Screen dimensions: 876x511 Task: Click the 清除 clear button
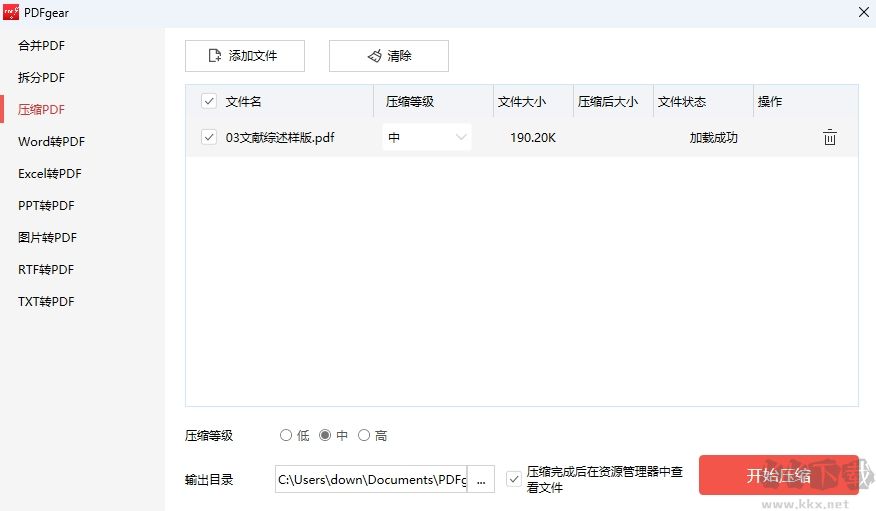tap(389, 56)
